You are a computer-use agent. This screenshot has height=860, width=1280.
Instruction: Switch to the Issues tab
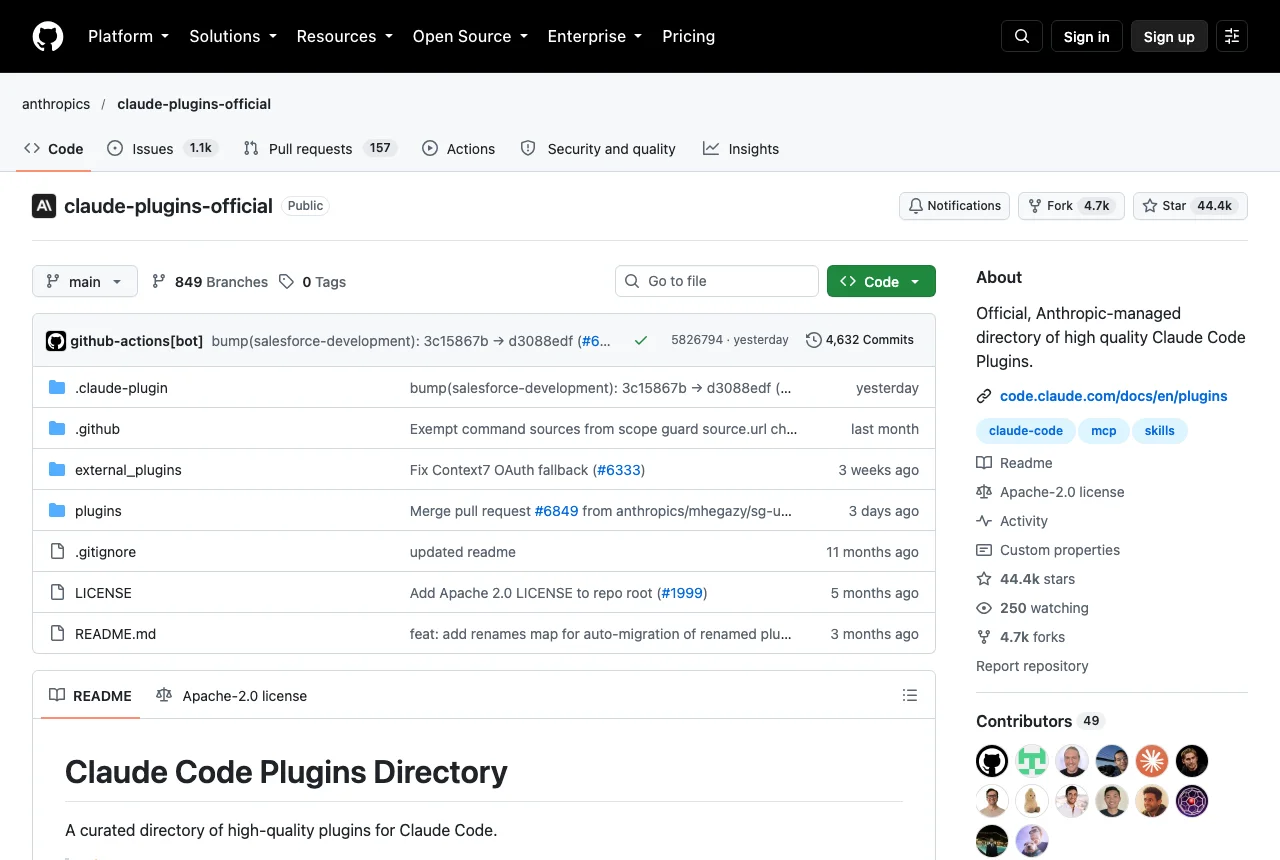click(x=162, y=148)
